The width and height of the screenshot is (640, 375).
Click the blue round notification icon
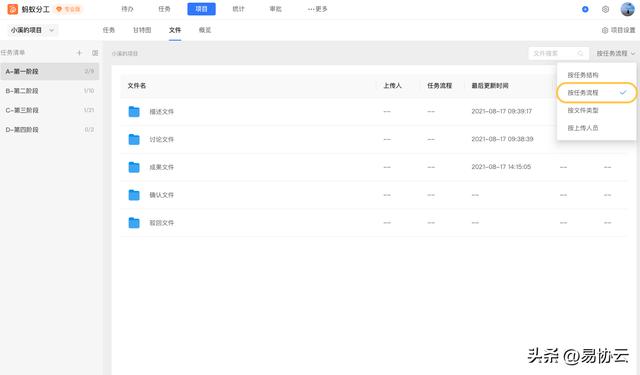pos(585,9)
